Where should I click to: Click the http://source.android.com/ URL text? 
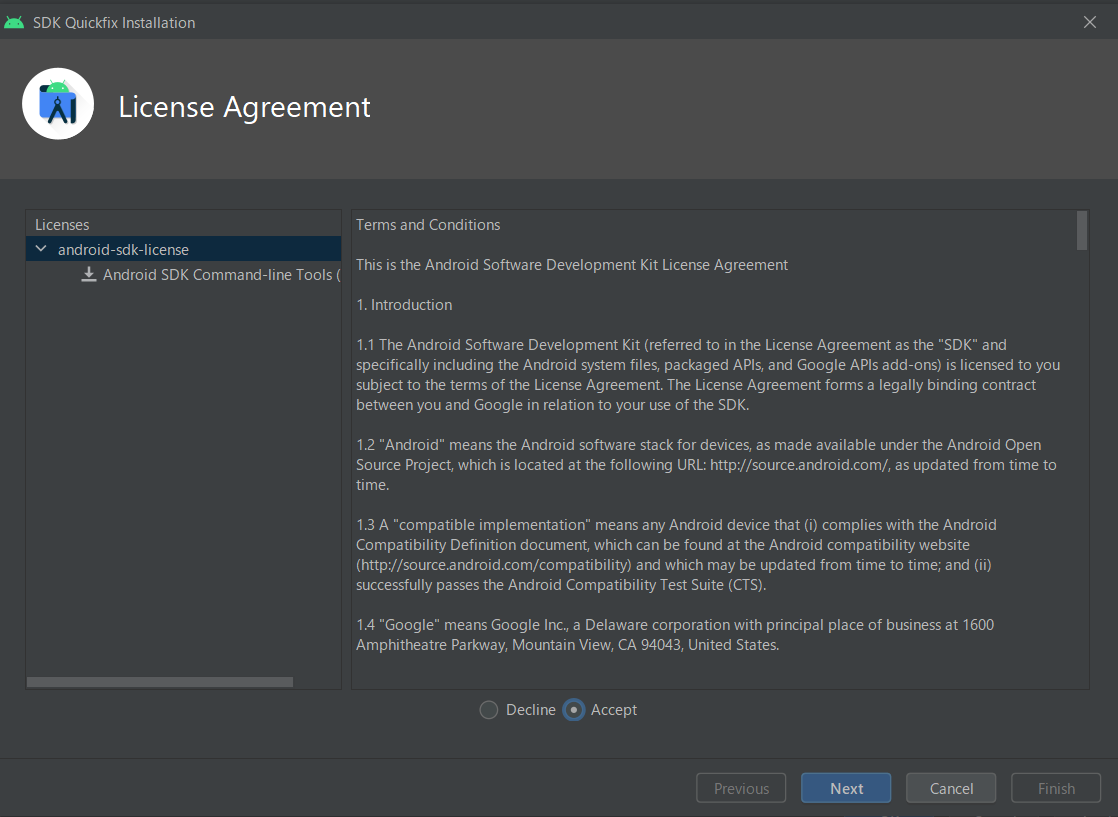pyautogui.click(x=799, y=465)
